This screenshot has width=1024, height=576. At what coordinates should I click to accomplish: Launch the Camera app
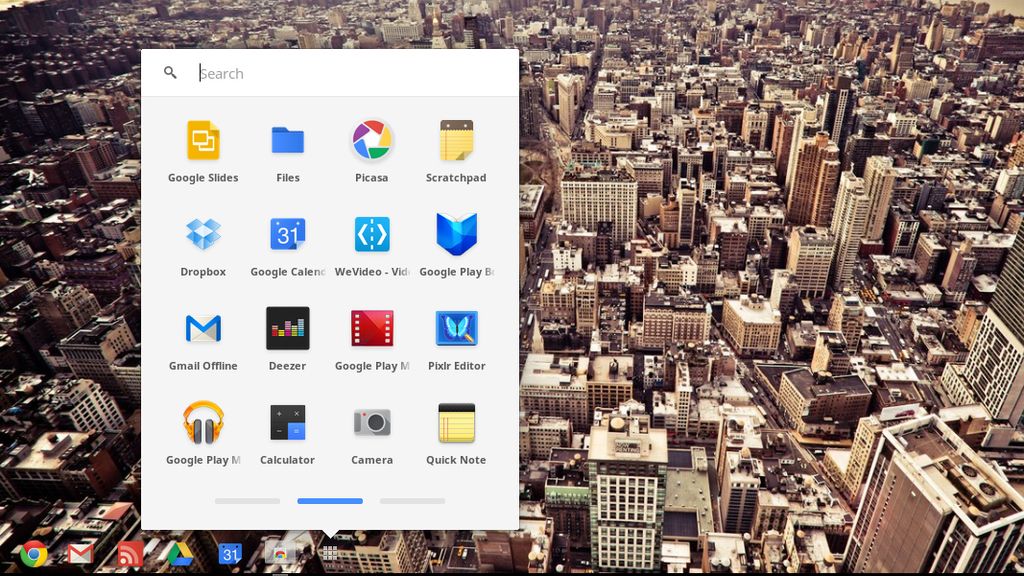click(x=372, y=423)
